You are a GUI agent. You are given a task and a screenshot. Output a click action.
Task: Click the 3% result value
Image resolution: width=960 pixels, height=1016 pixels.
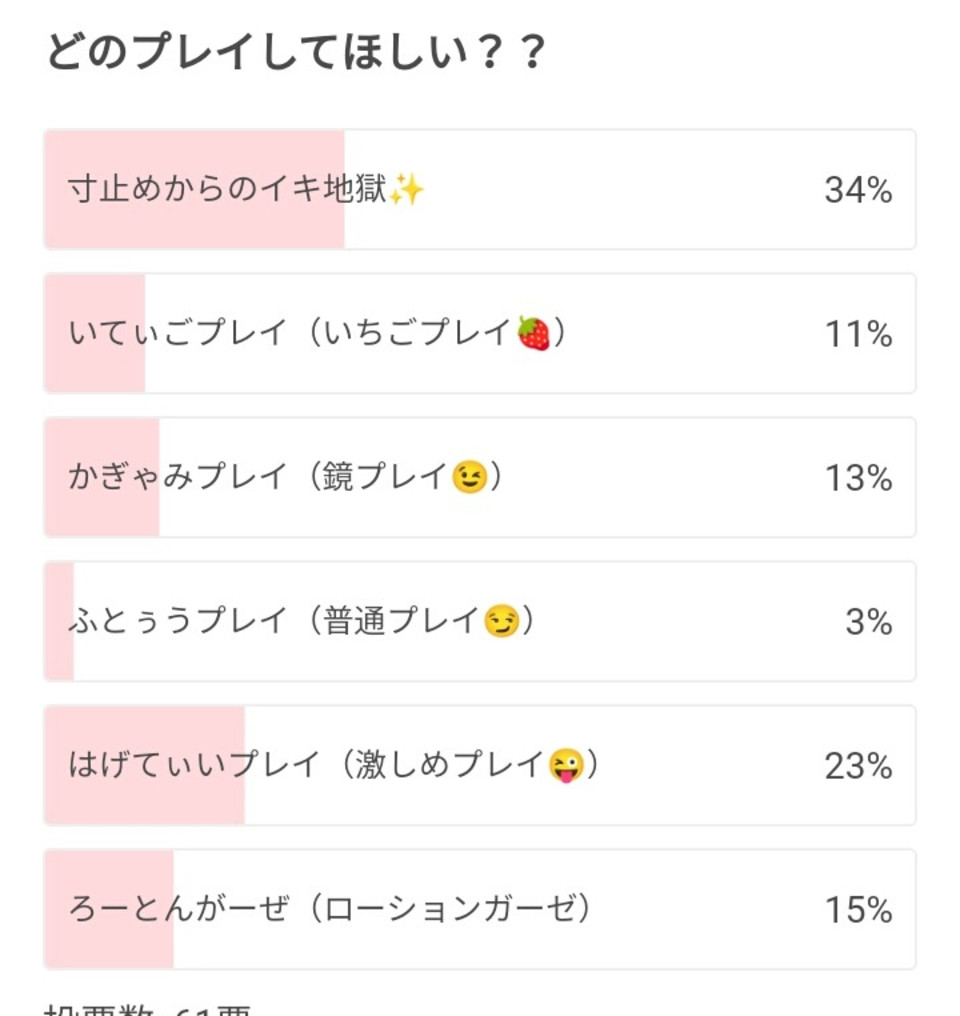click(x=869, y=622)
